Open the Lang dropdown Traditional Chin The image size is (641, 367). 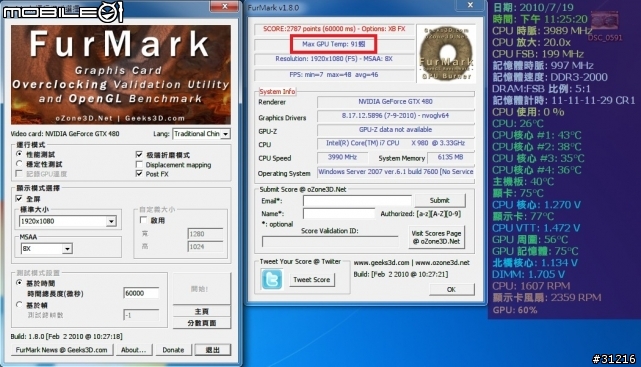click(x=201, y=134)
